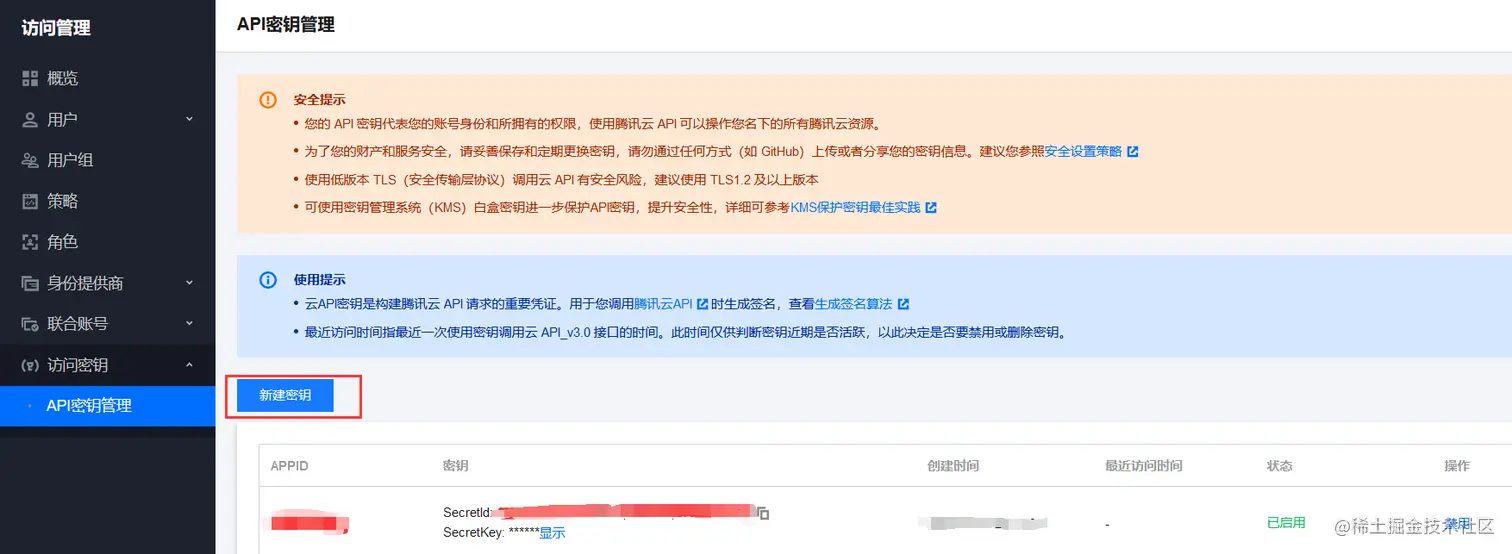Click the 禁用 action link
This screenshot has width=1512, height=554.
point(1457,524)
